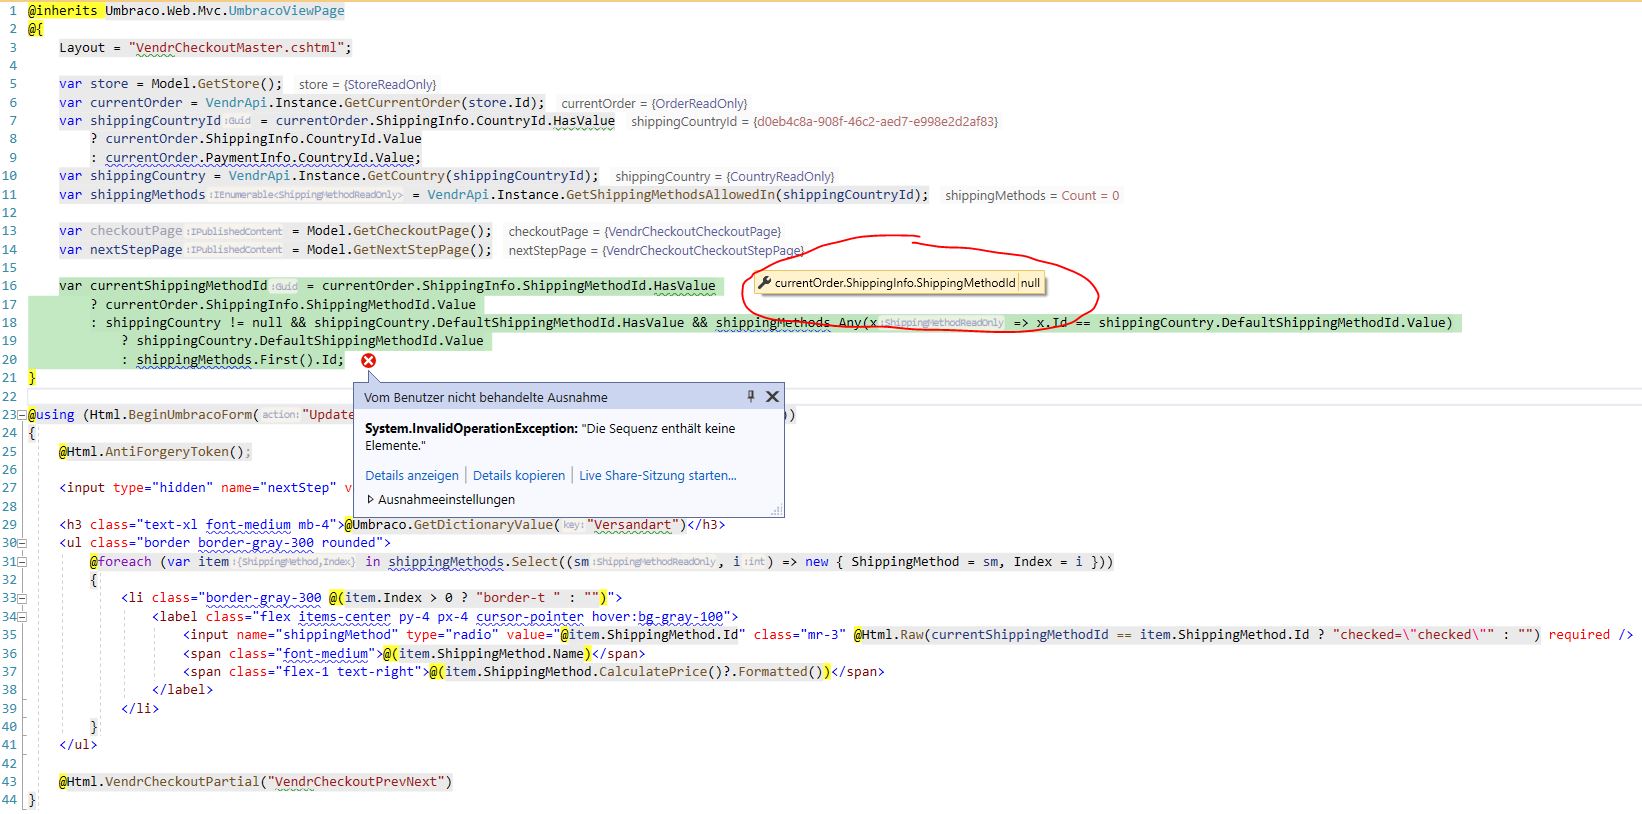Collapse the @foreach block on line 31

click(22, 562)
